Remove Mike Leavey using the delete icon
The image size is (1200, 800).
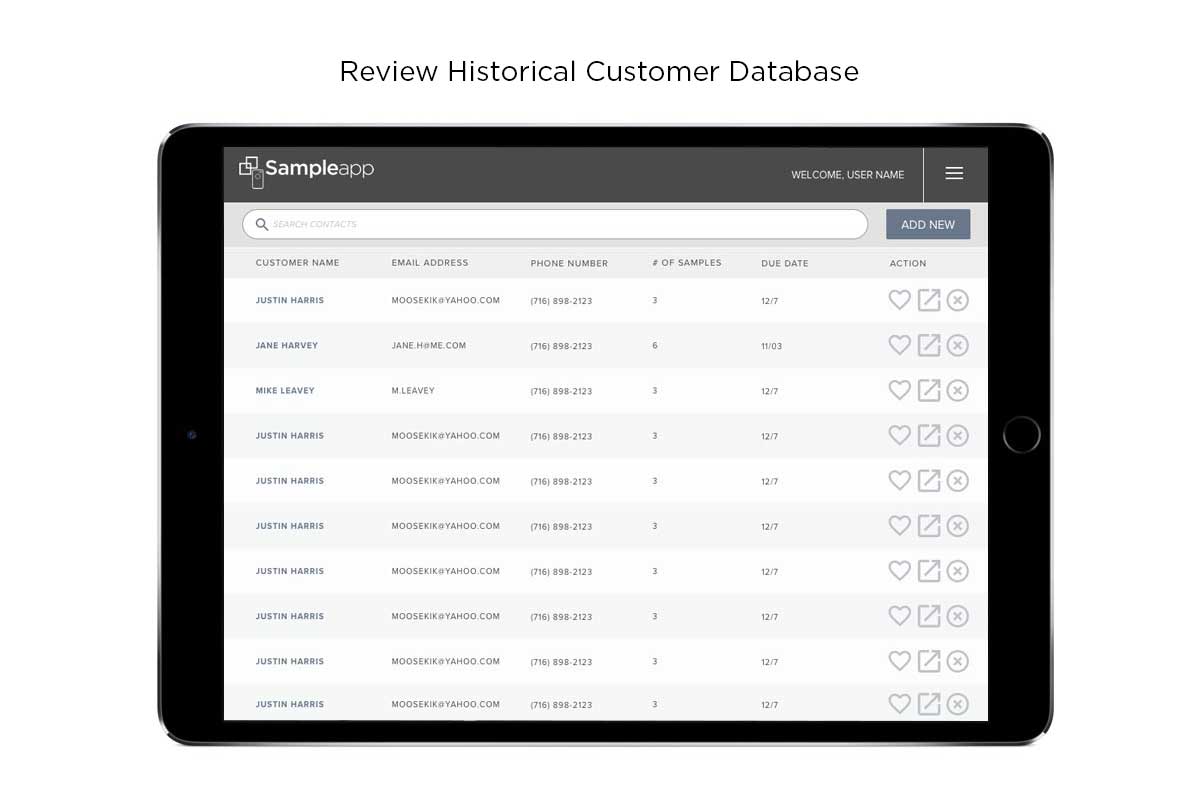click(x=957, y=390)
